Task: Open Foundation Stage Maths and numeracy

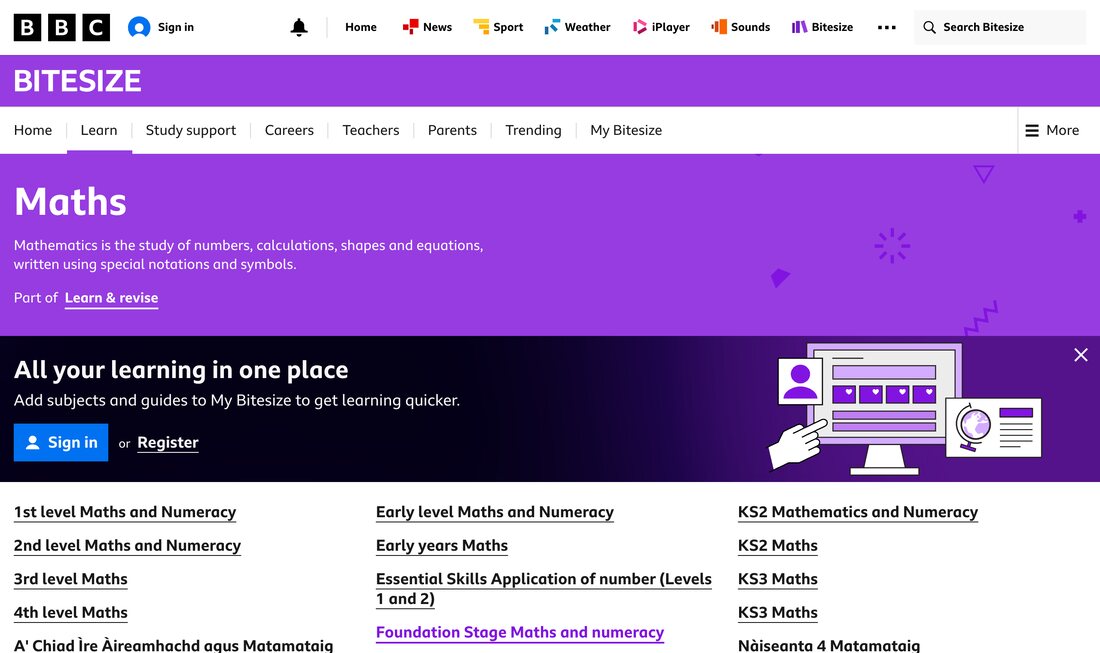Action: (x=520, y=633)
